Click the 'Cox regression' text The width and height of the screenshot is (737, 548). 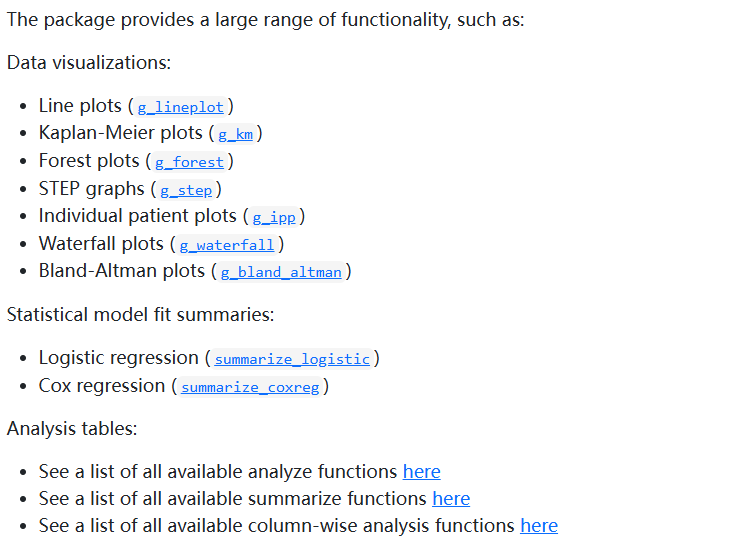click(x=101, y=386)
